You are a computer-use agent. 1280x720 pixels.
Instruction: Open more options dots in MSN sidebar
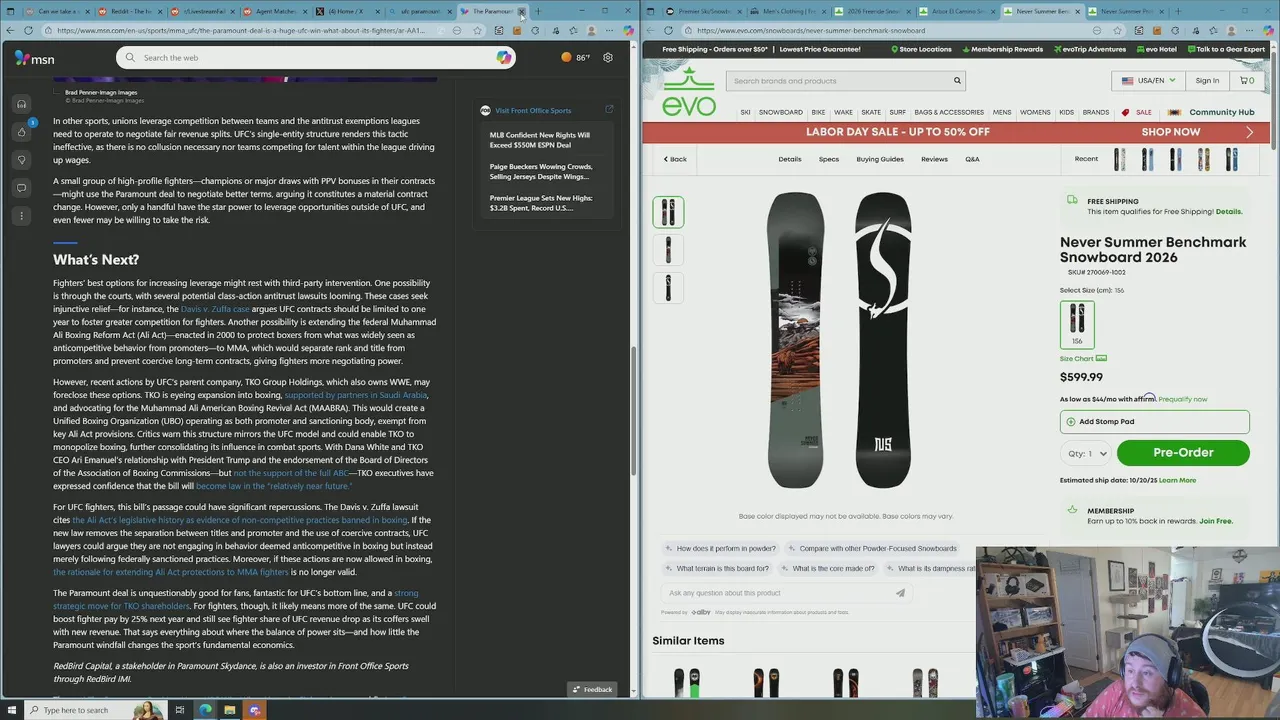coord(21,216)
